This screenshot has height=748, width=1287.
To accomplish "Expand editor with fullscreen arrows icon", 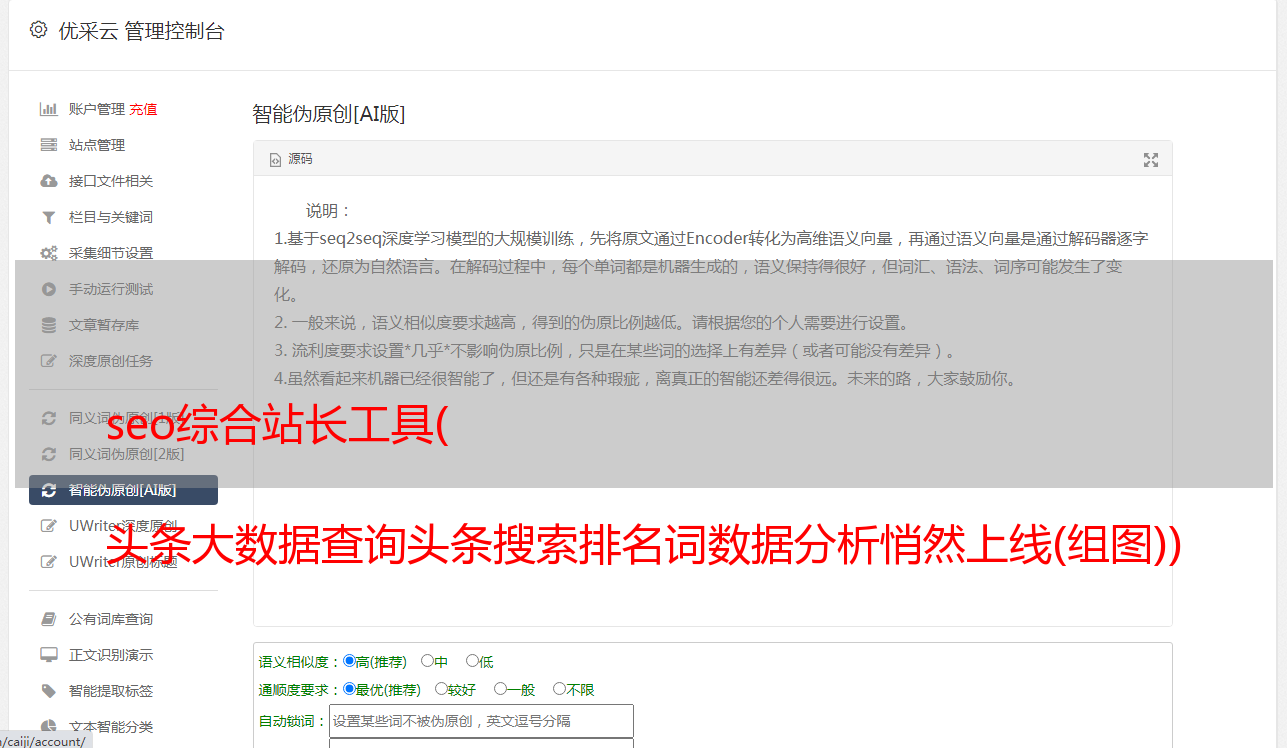I will (1151, 160).
